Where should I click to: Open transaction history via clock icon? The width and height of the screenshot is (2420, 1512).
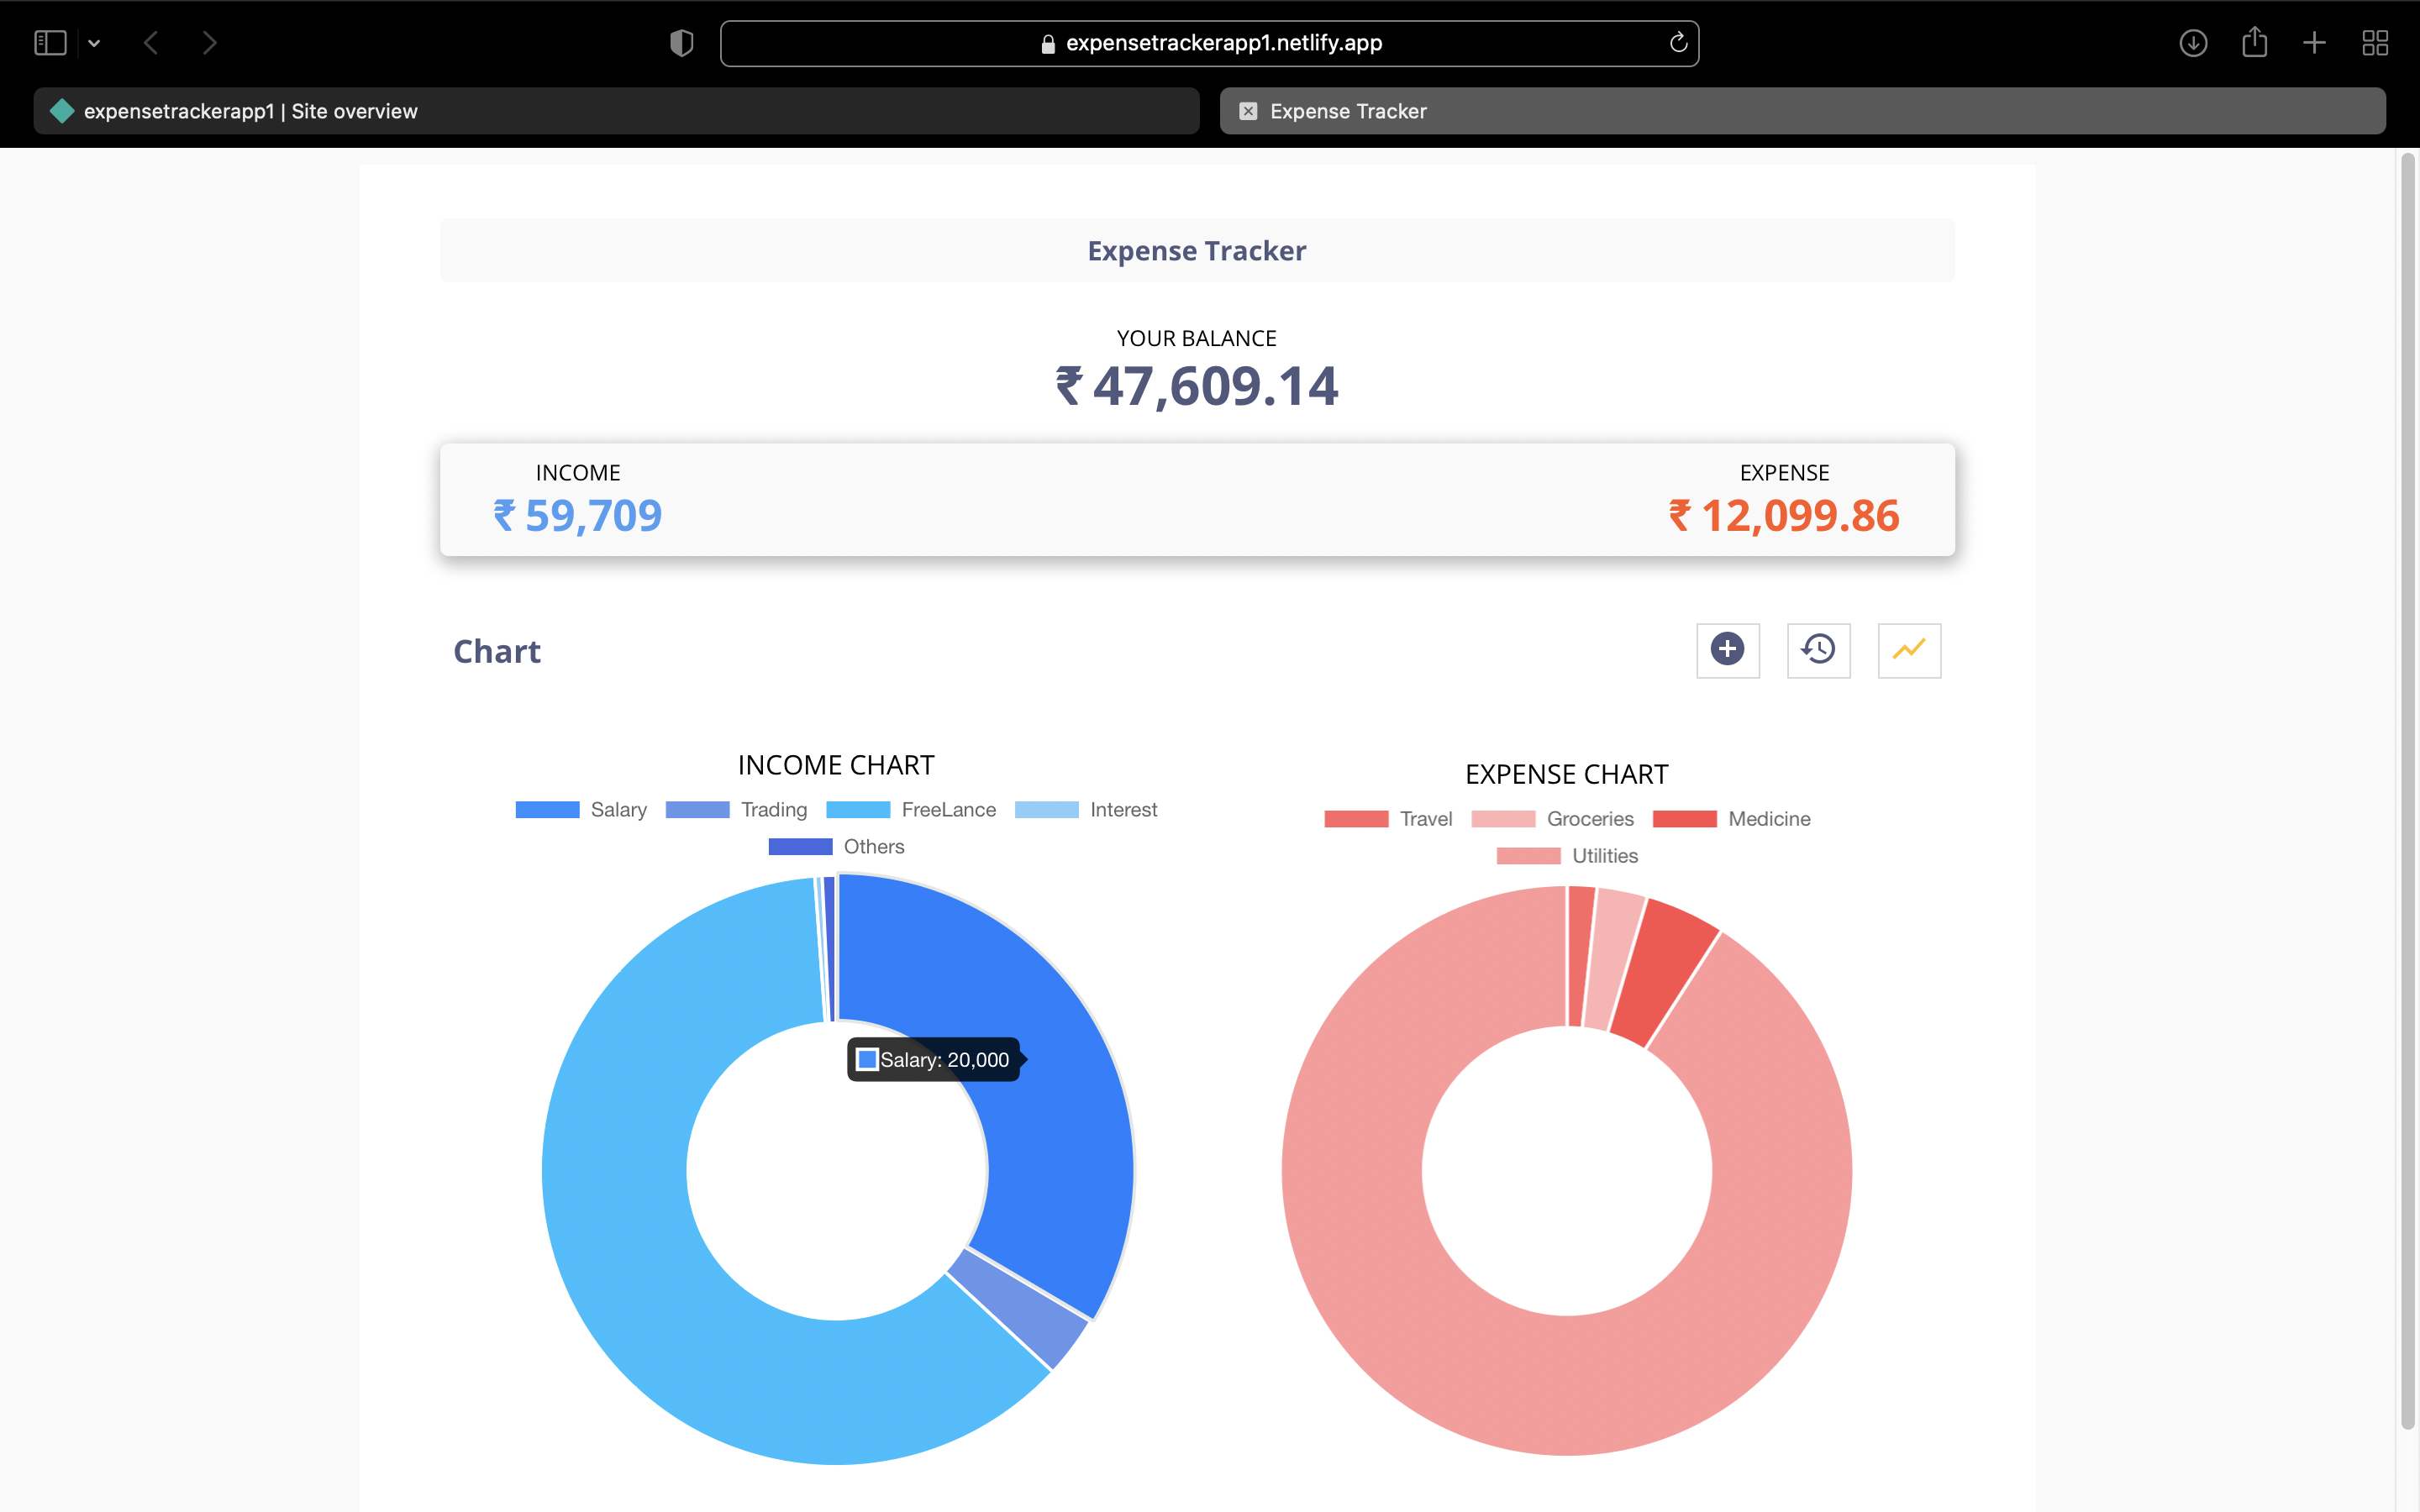tap(1818, 650)
